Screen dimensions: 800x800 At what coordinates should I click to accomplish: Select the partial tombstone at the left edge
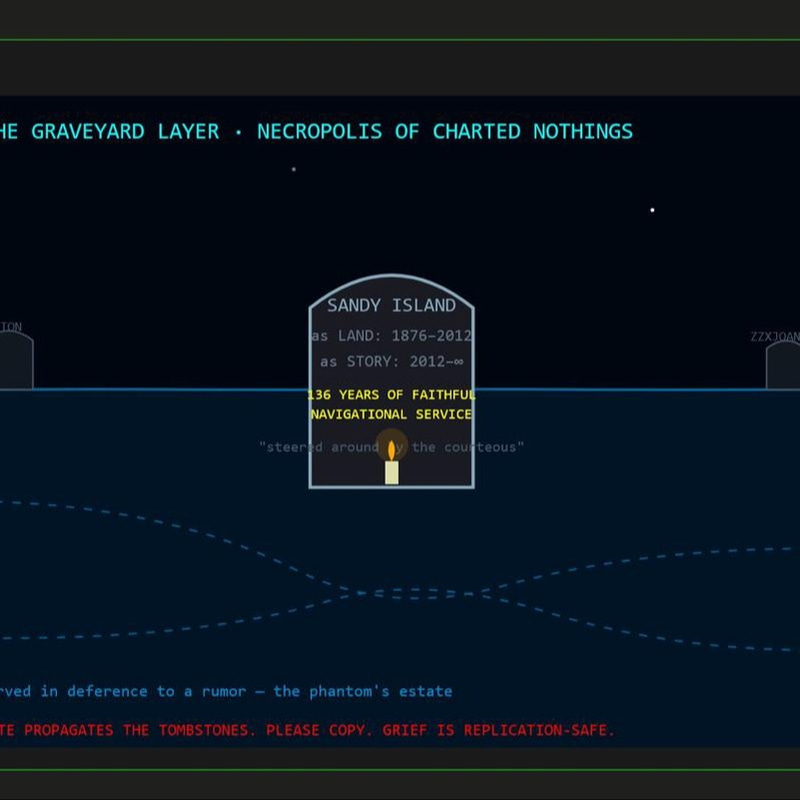(16, 361)
